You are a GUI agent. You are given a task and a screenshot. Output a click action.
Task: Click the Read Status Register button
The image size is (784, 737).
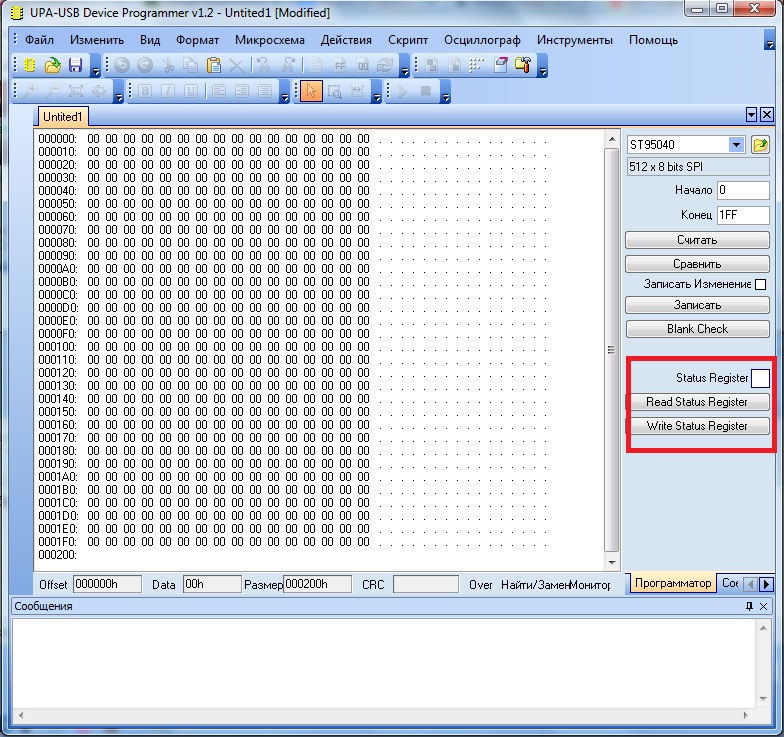[697, 402]
